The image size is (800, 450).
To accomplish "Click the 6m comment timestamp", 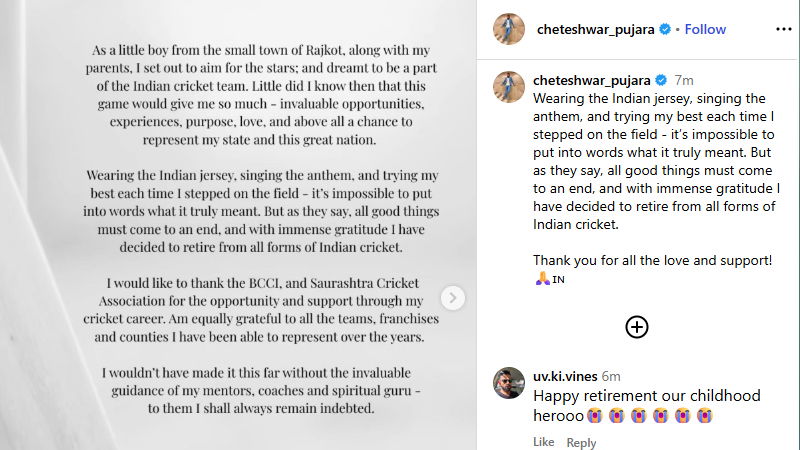I will click(x=611, y=376).
